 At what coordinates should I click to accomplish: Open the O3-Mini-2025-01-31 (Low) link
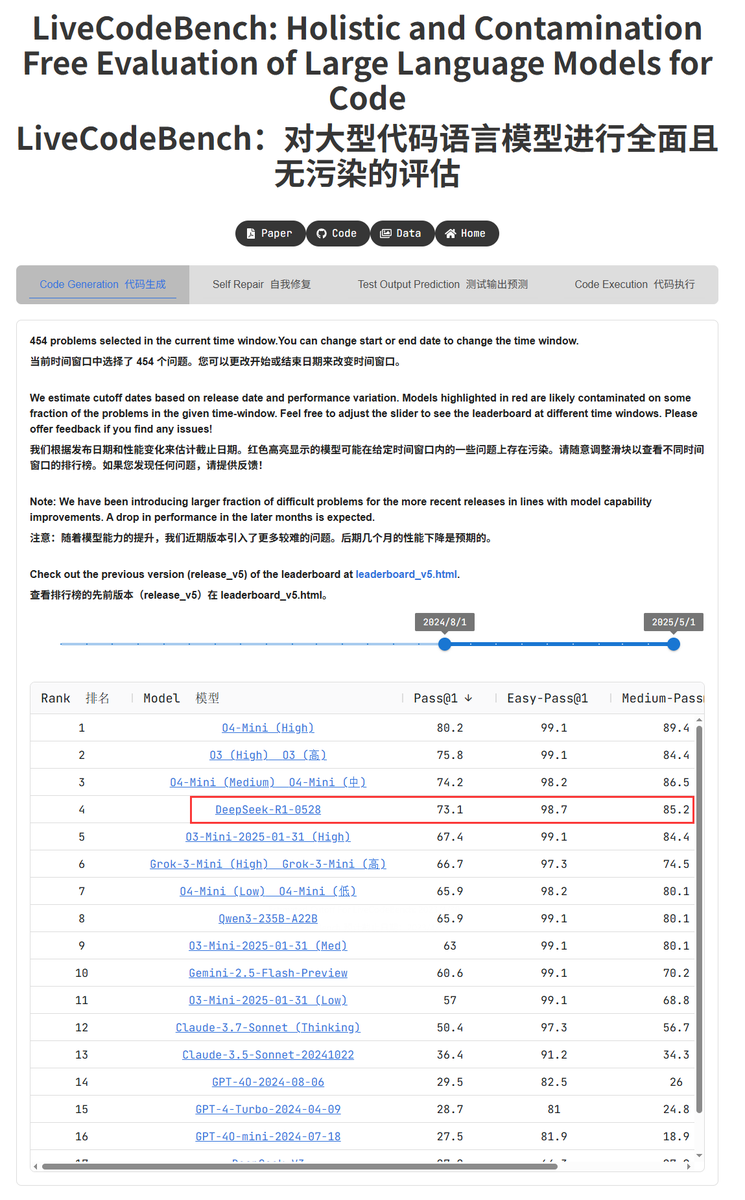pyautogui.click(x=268, y=1000)
